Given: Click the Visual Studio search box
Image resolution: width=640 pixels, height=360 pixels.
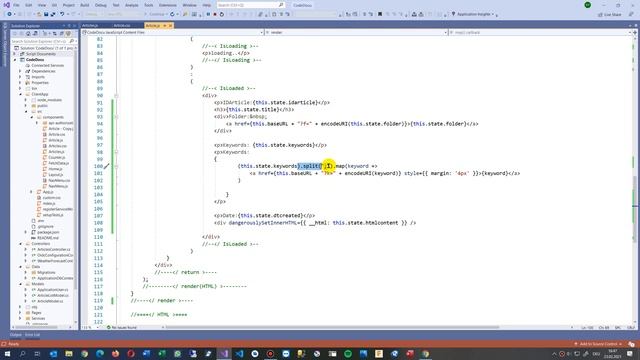Looking at the screenshot, I should click(250, 5).
